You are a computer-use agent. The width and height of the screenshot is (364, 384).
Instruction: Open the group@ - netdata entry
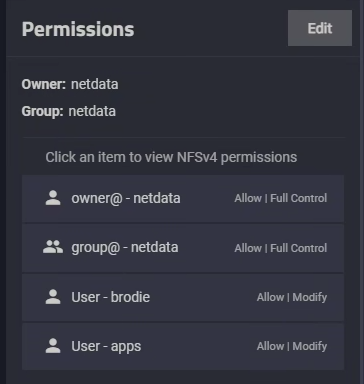pos(183,248)
